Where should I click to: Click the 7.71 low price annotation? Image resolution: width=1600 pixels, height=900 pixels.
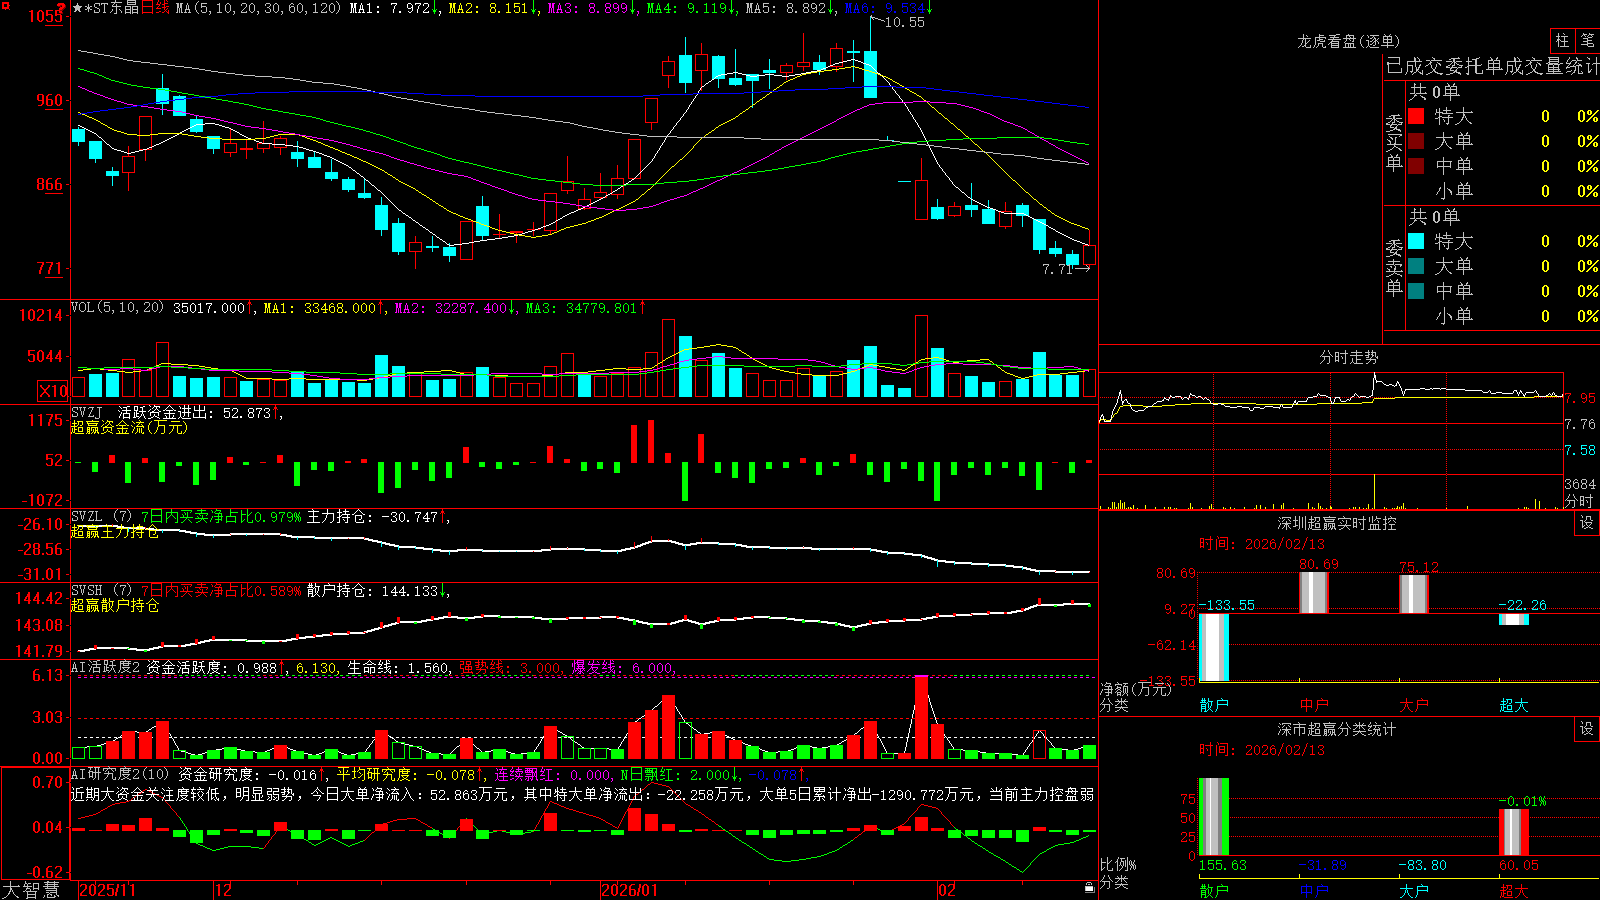point(1057,269)
